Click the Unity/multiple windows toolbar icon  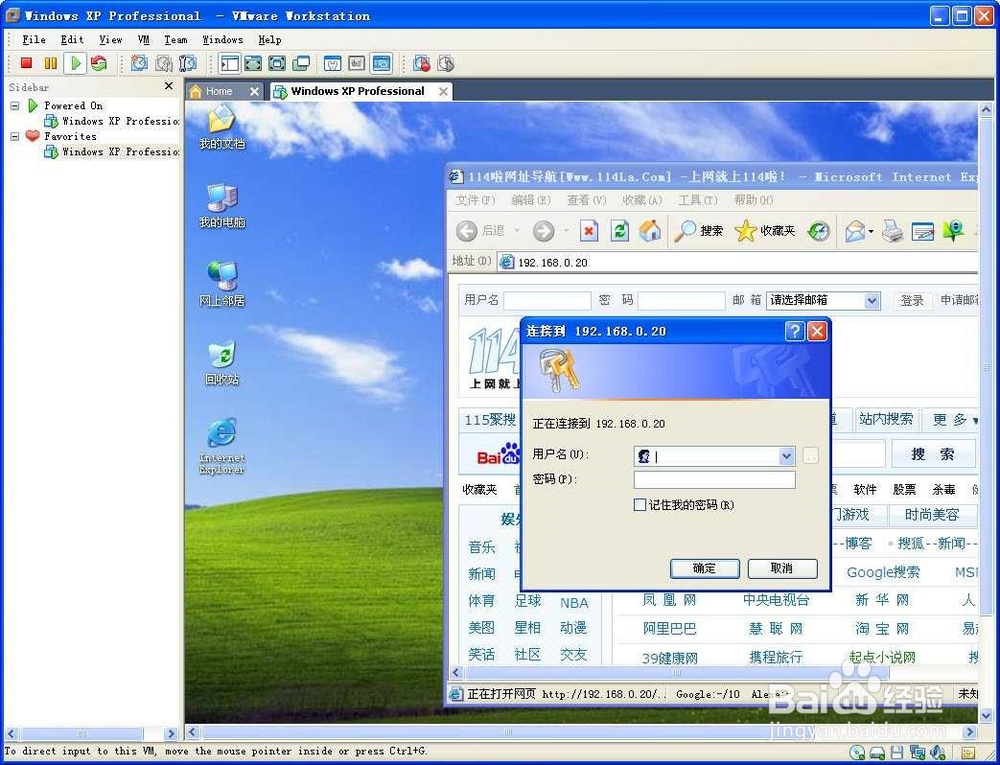(x=301, y=63)
